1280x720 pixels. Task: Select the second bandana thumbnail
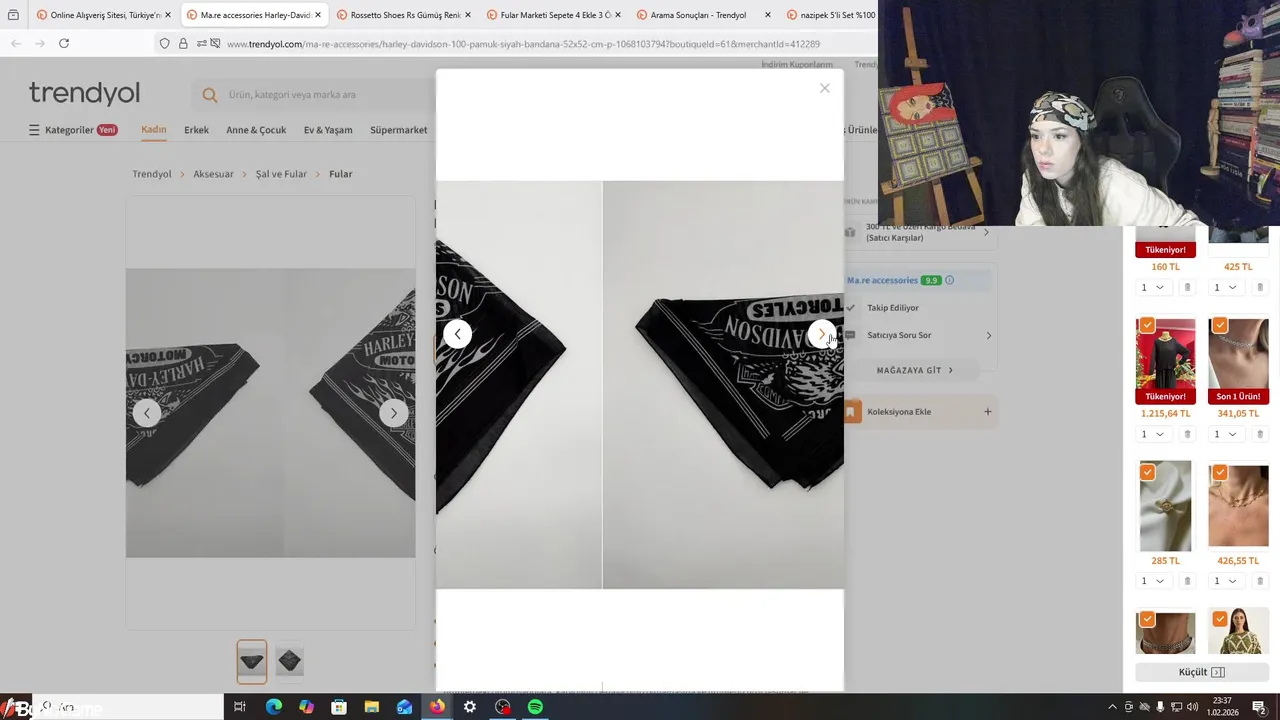click(x=290, y=661)
